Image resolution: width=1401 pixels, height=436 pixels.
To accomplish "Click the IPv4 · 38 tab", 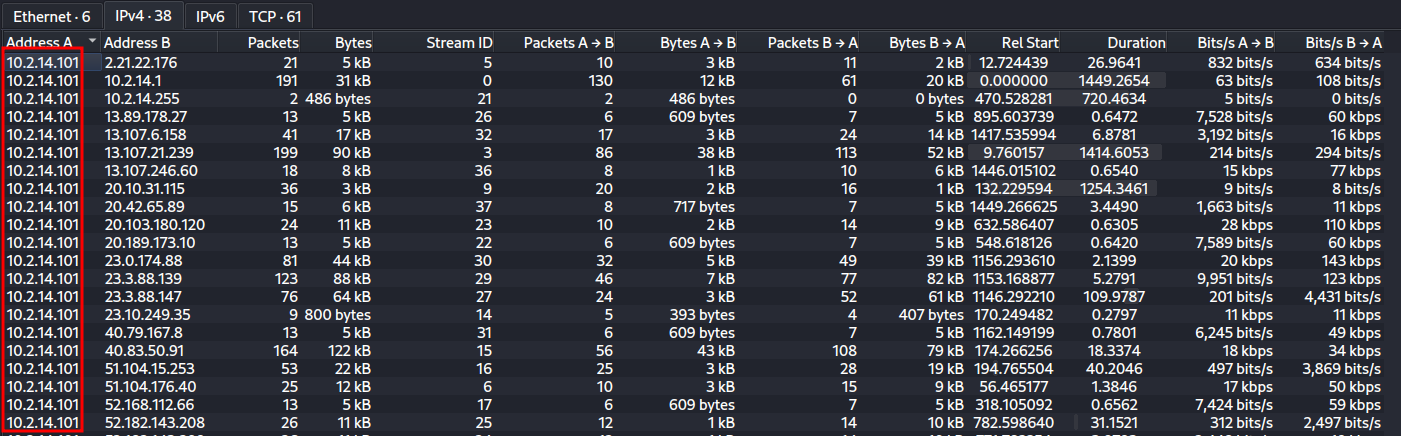I will 144,17.
